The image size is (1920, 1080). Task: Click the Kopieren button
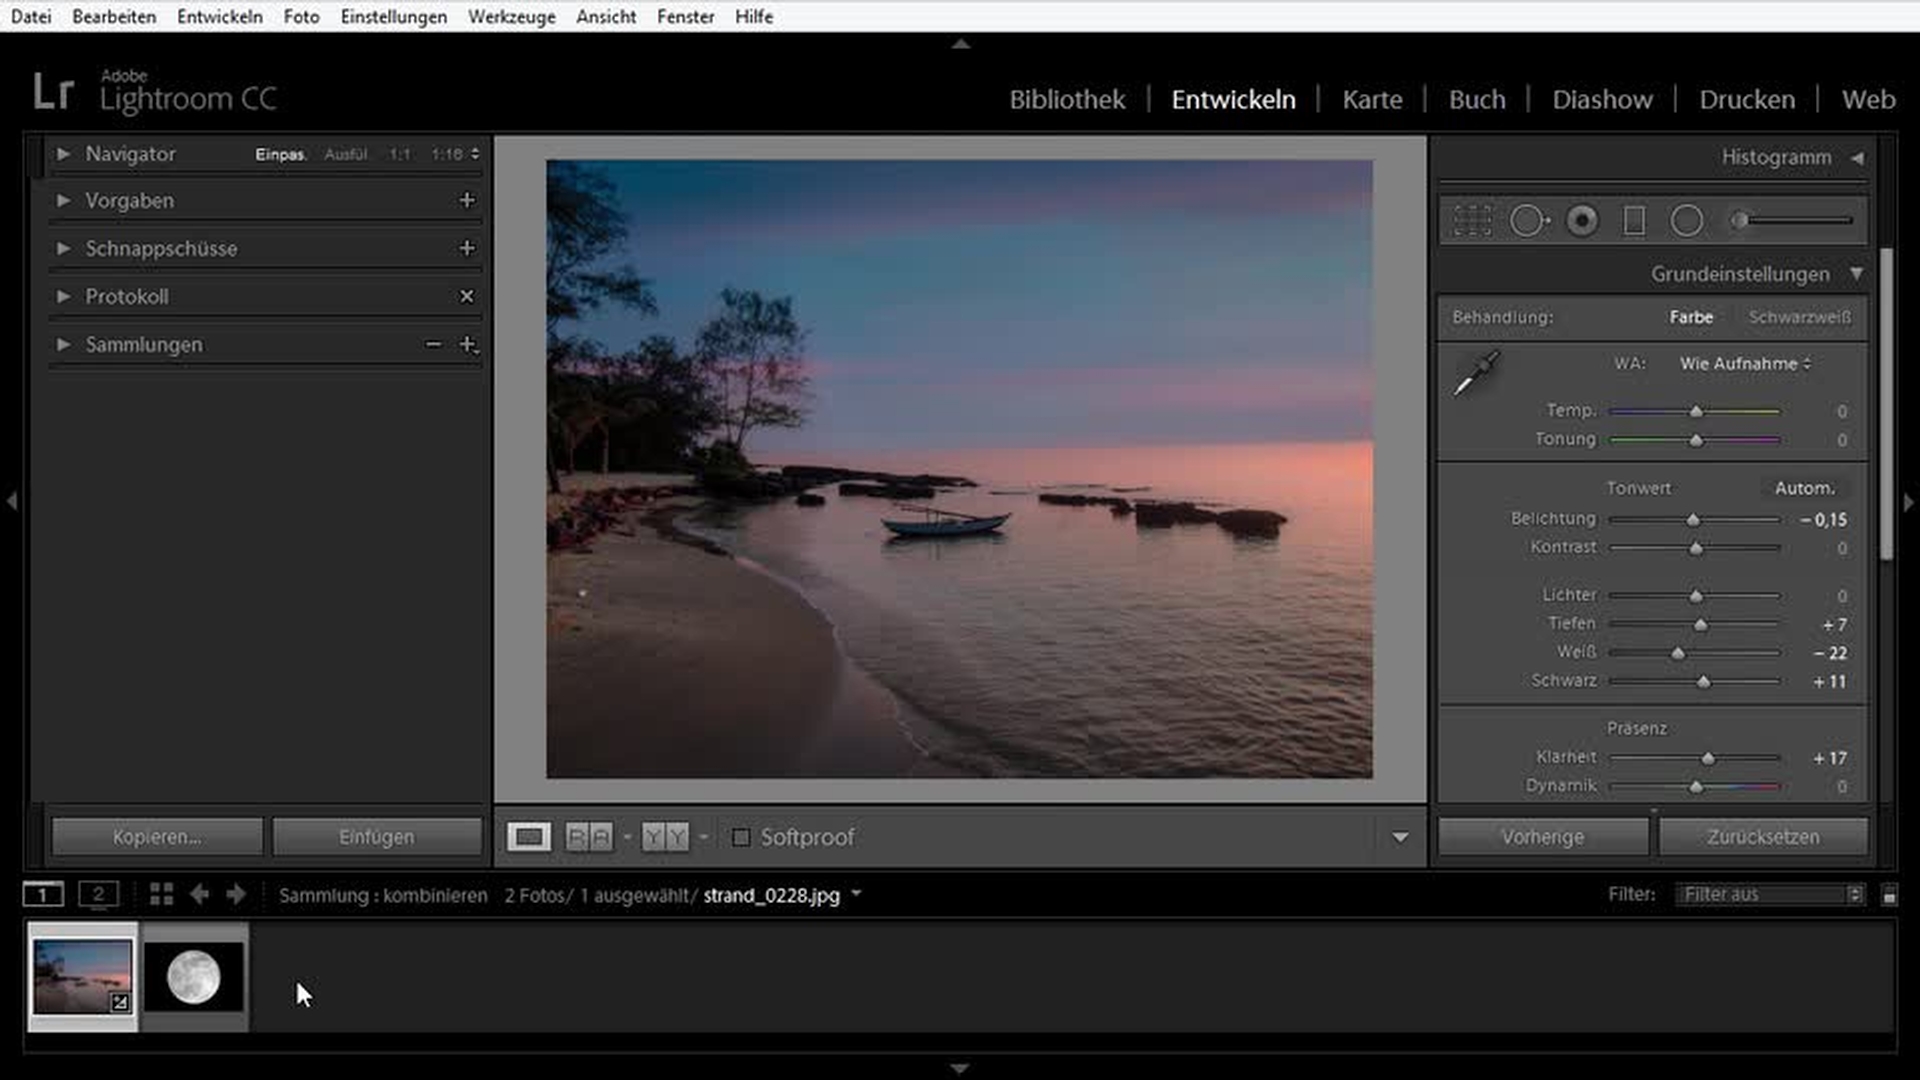tap(157, 837)
